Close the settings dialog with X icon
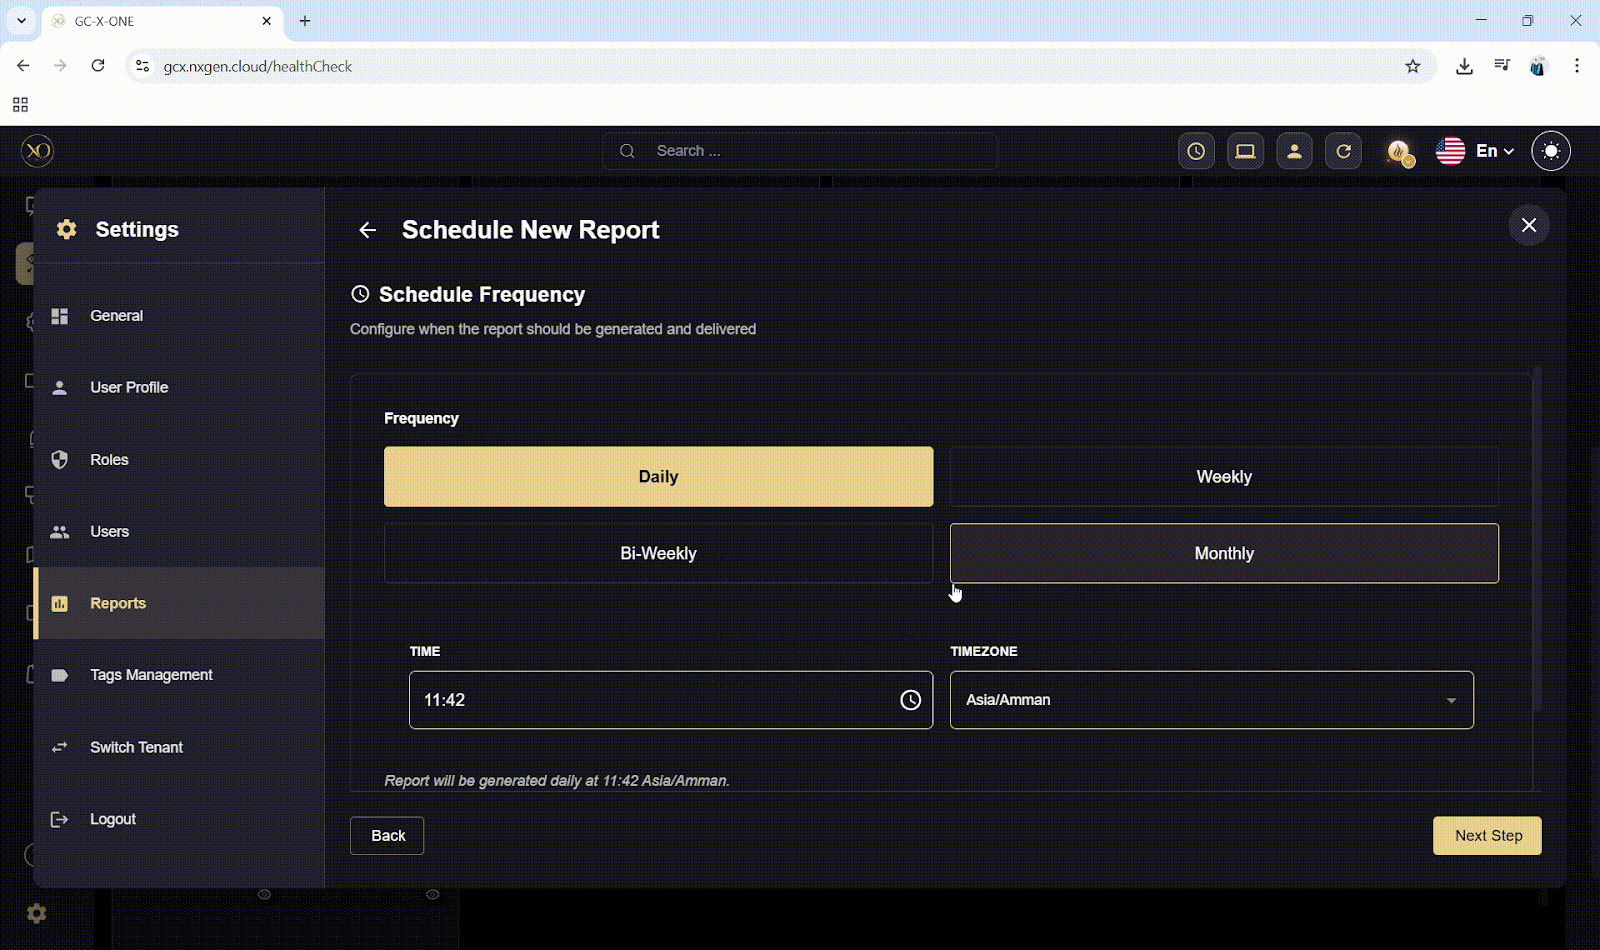This screenshot has width=1600, height=950. 1529,225
